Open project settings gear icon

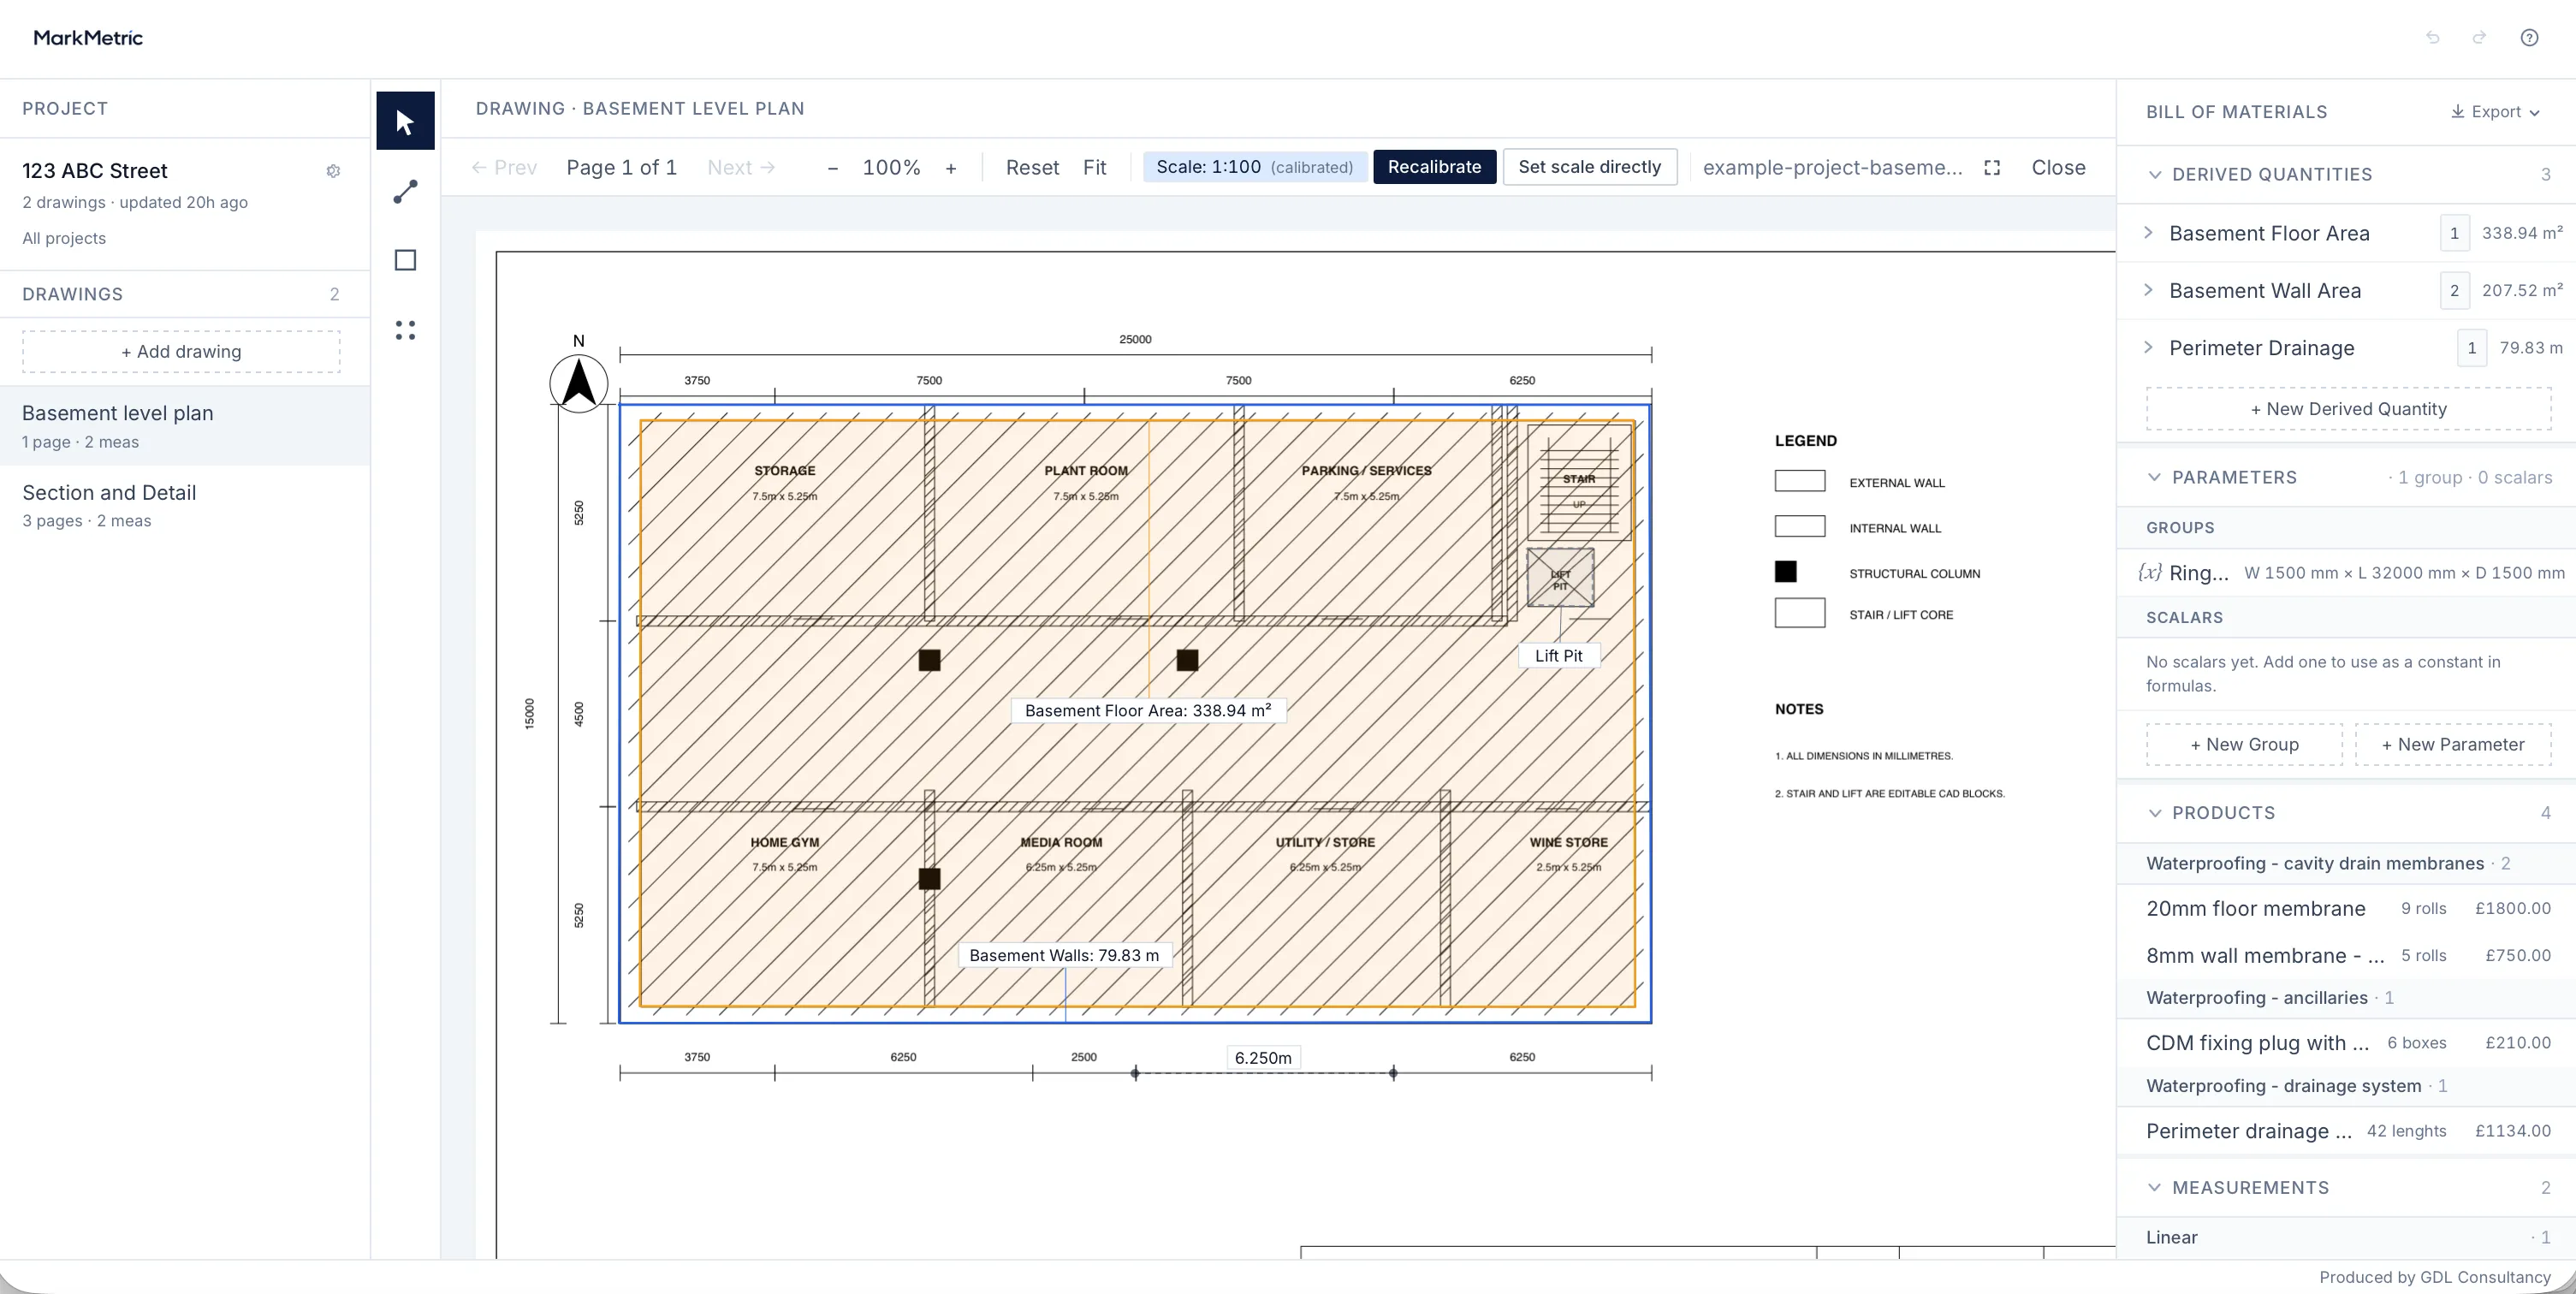333,171
